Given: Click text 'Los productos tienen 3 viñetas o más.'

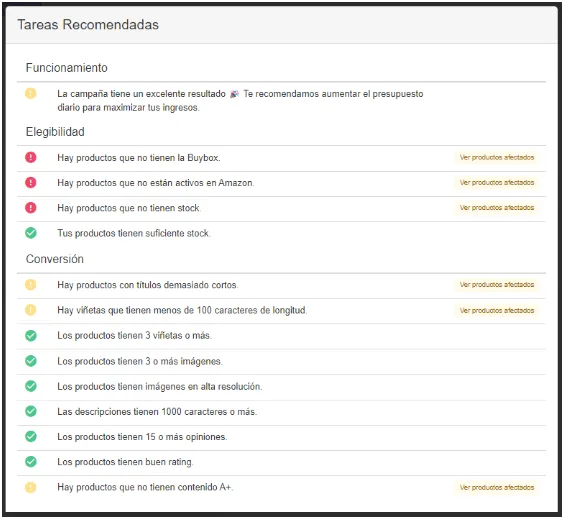Looking at the screenshot, I should point(134,336).
